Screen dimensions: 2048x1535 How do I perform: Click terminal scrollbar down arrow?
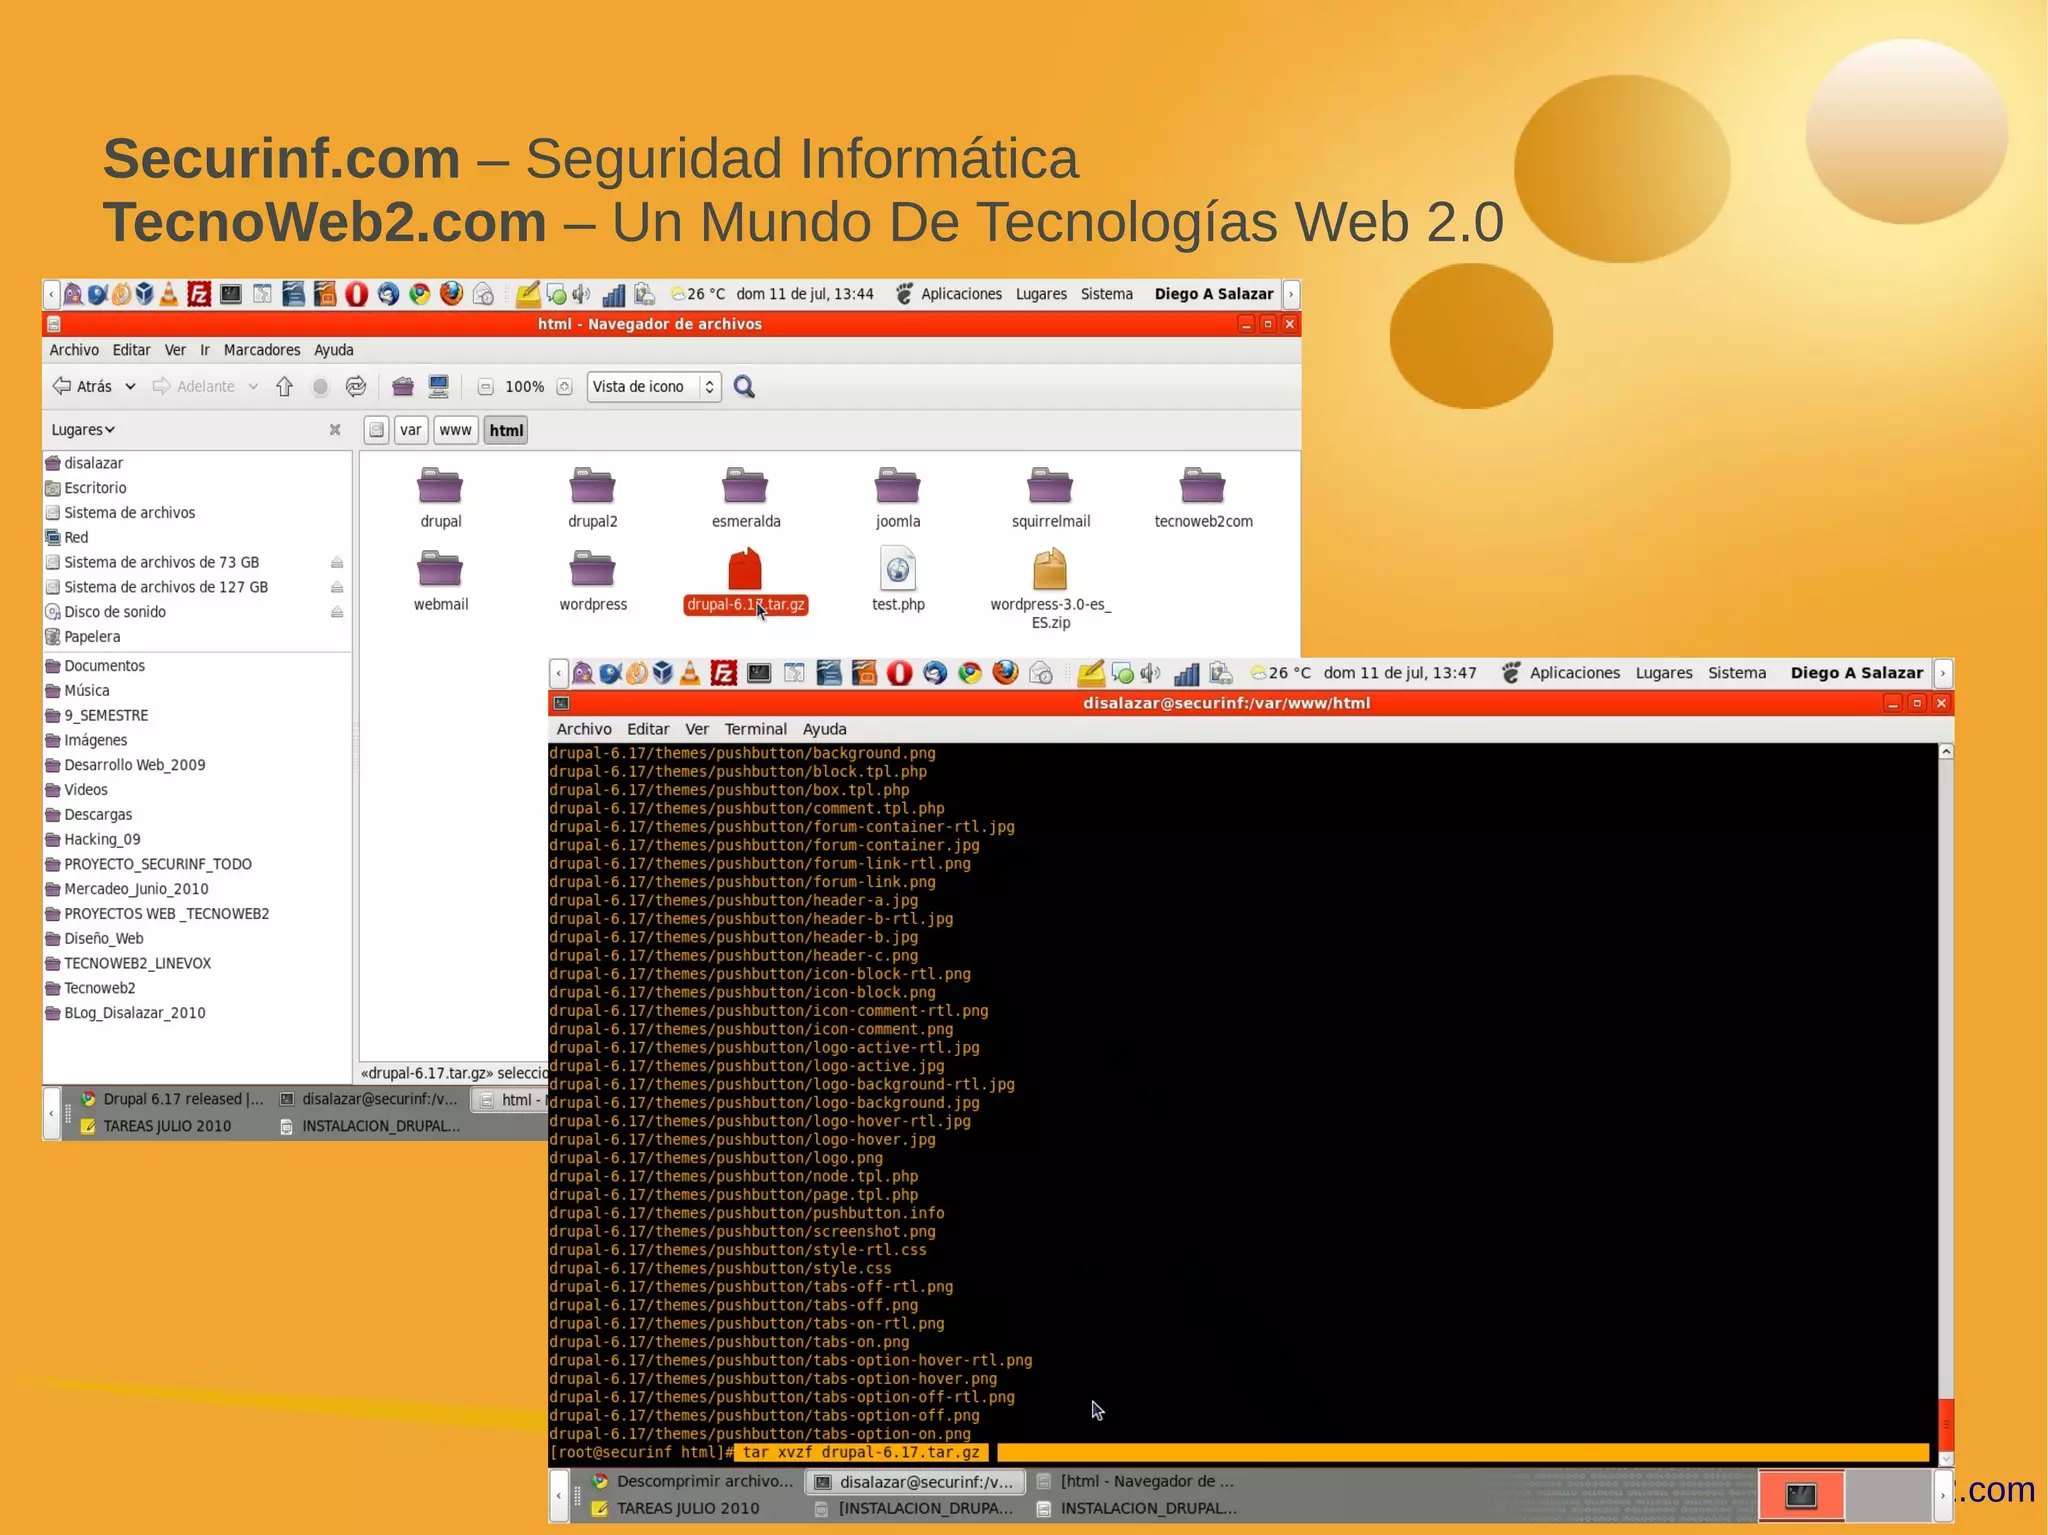coord(1946,1459)
